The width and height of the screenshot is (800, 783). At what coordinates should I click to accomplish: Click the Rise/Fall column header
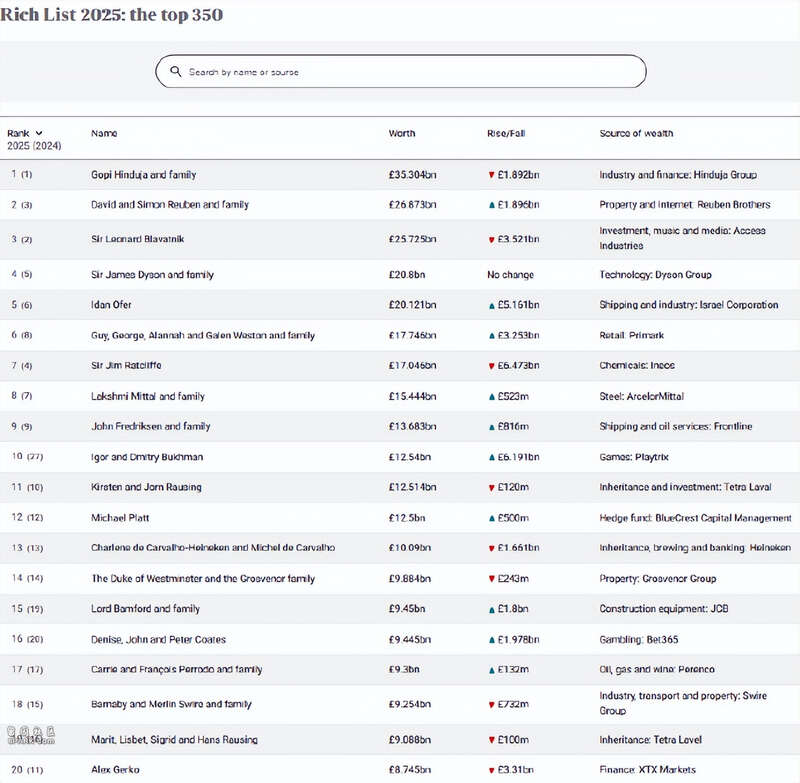click(506, 133)
